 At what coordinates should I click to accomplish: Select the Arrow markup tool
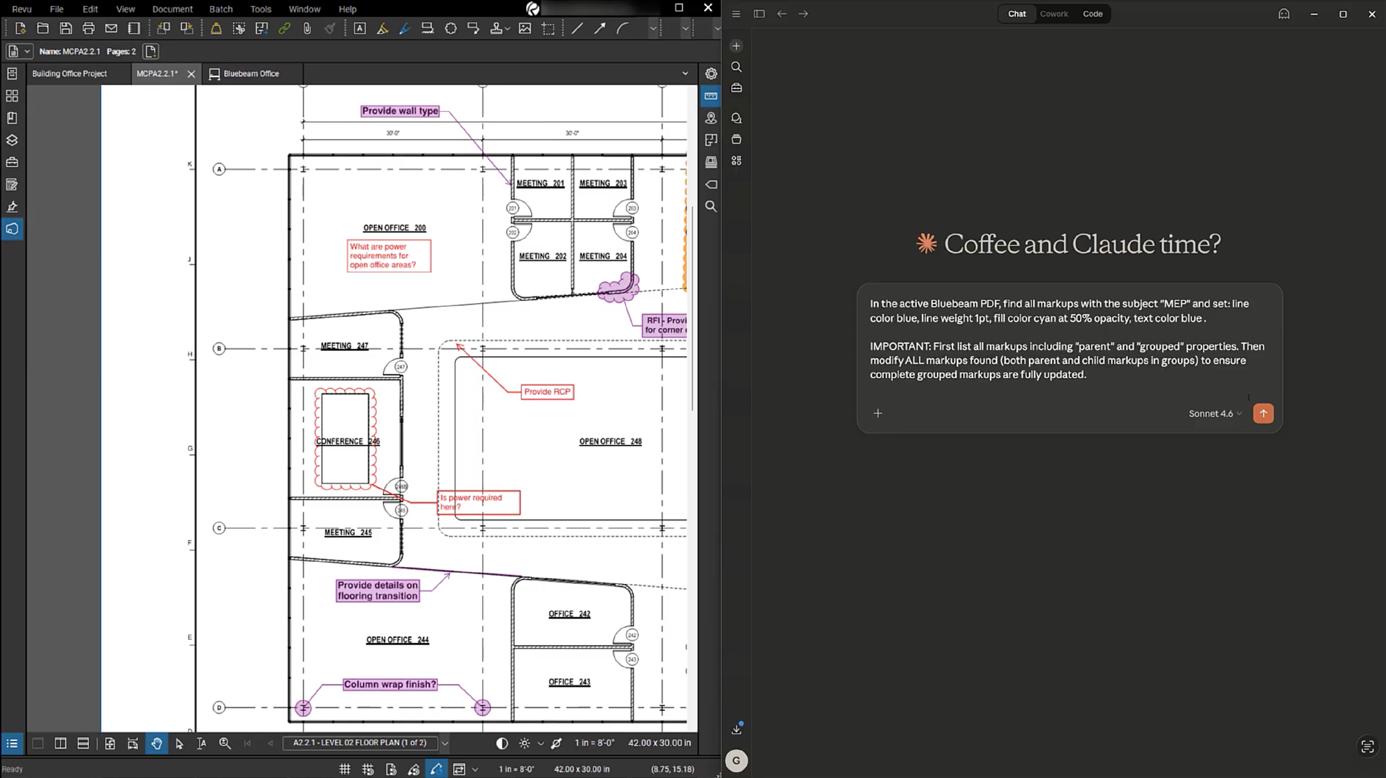[x=600, y=29]
